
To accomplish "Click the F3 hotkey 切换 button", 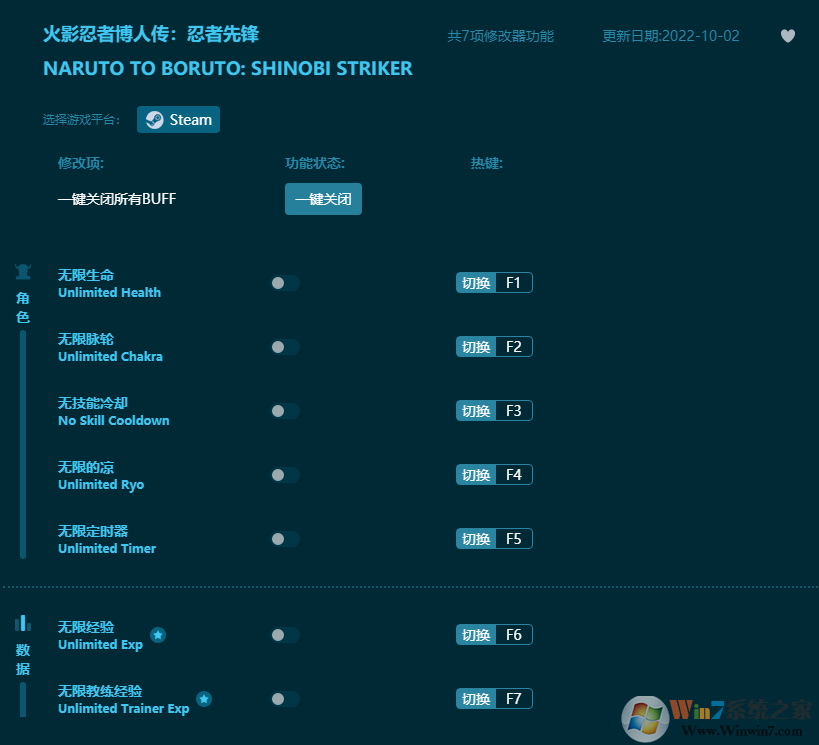I will (476, 411).
